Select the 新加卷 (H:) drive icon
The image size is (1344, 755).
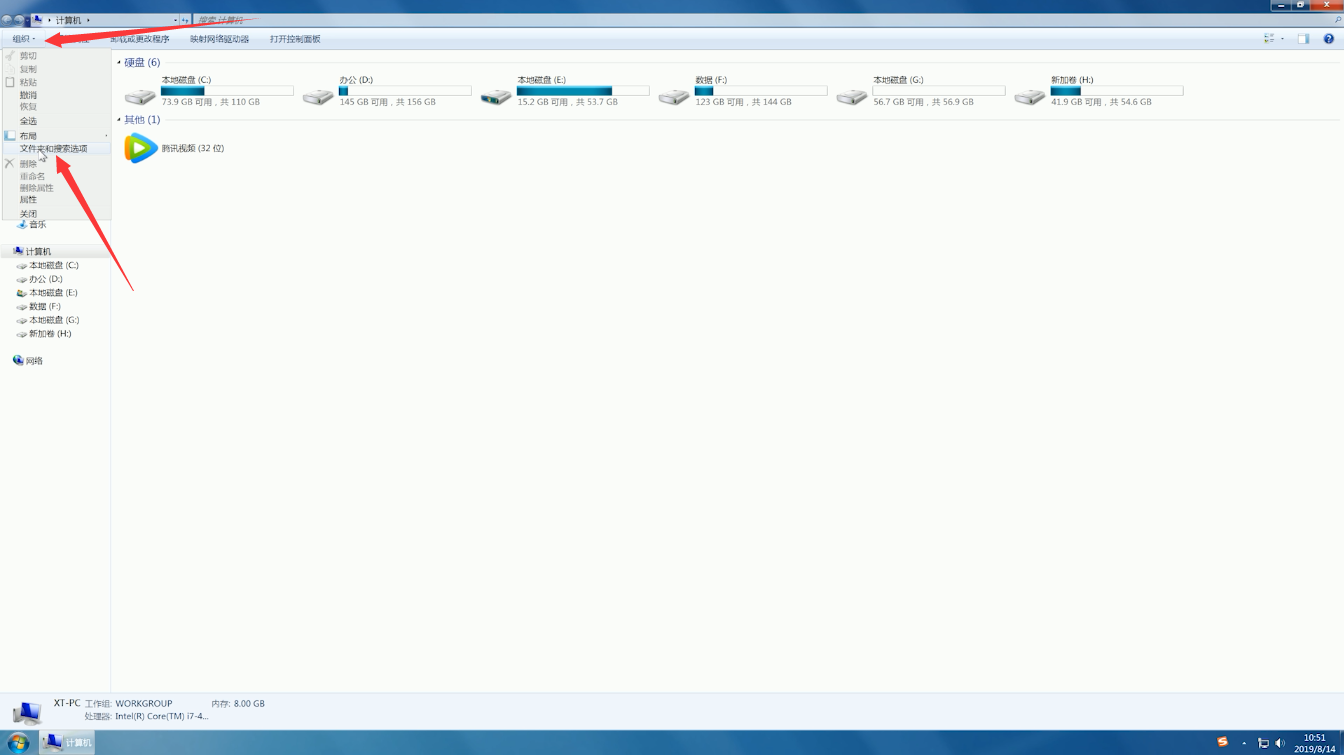[x=1030, y=96]
